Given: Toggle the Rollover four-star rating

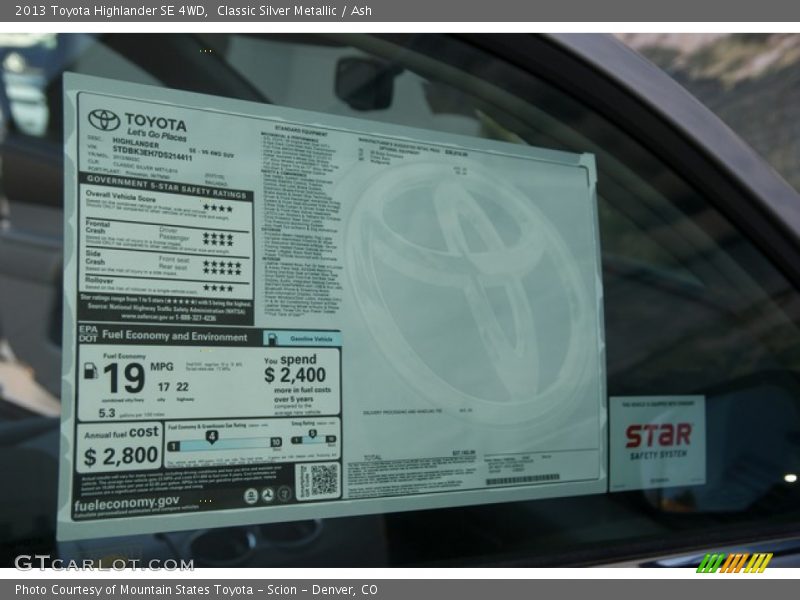Looking at the screenshot, I should (x=220, y=288).
